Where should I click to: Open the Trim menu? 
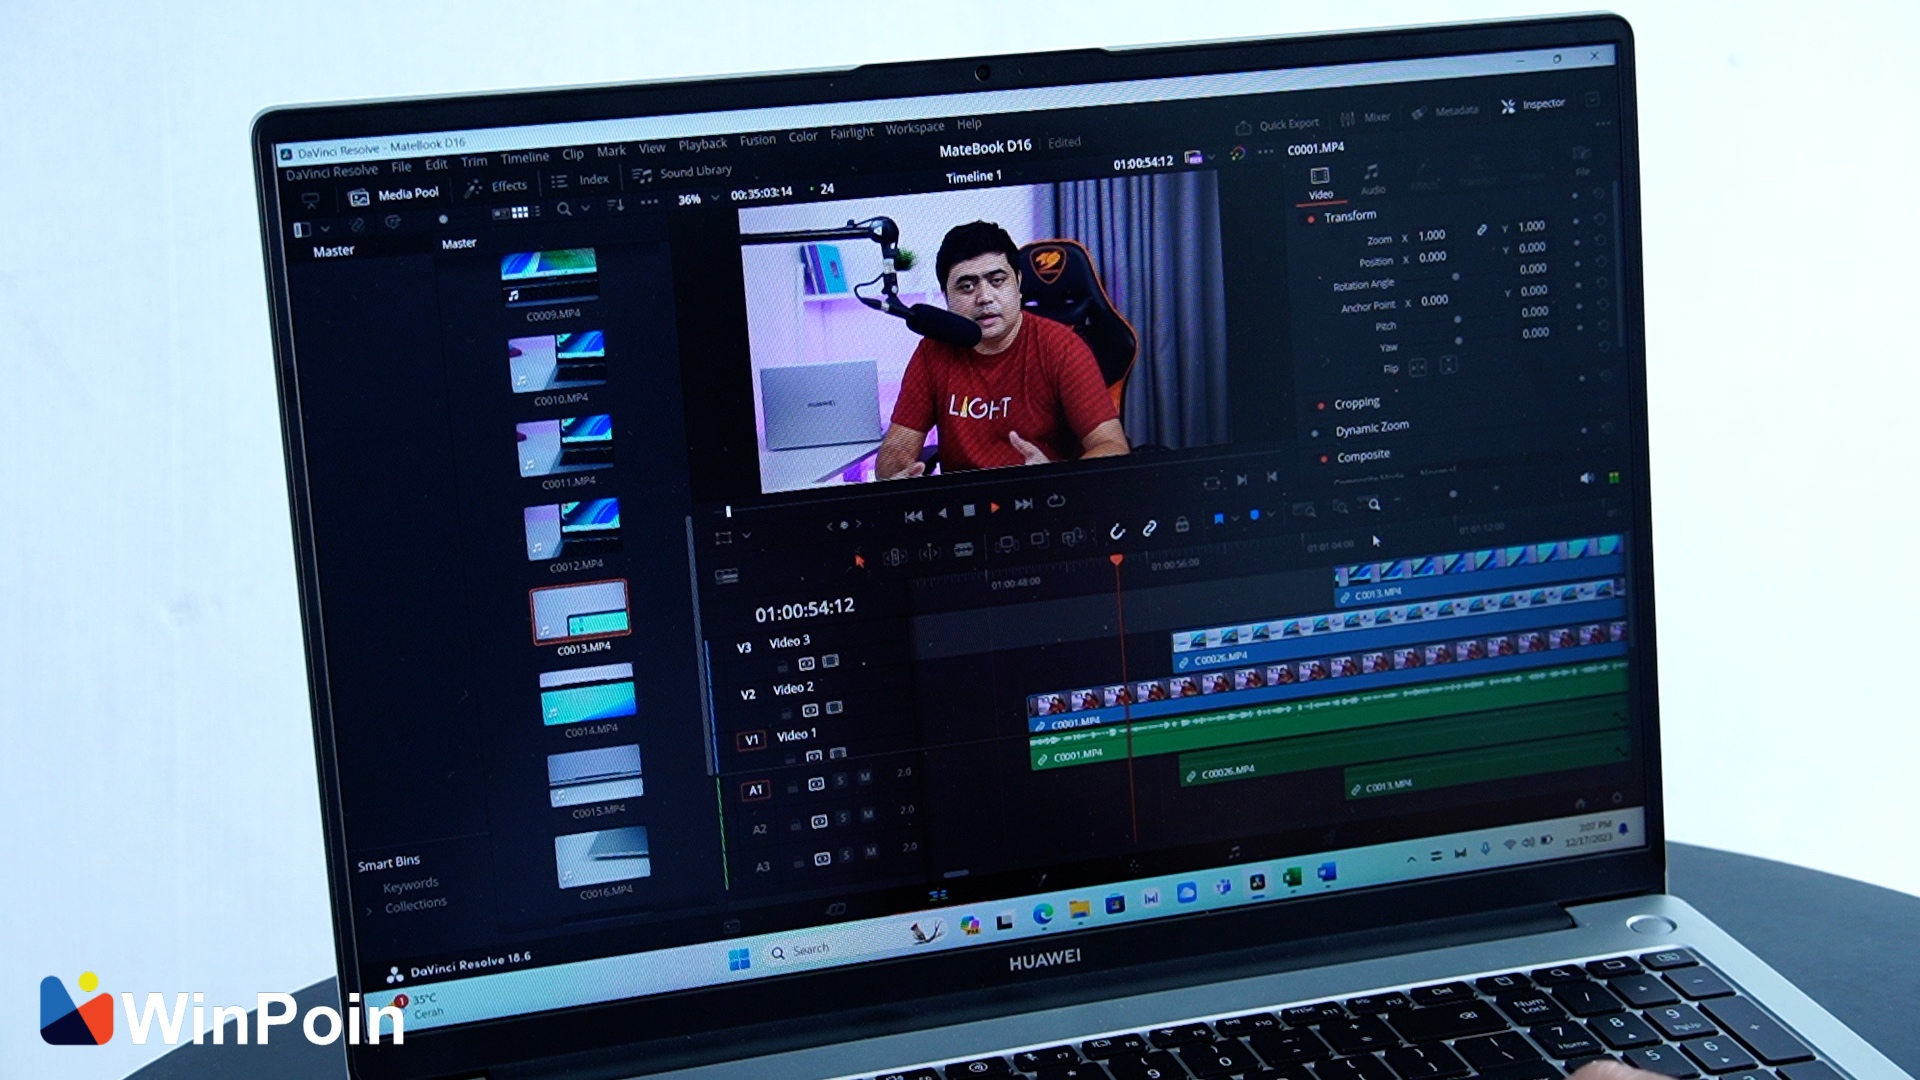[x=474, y=161]
